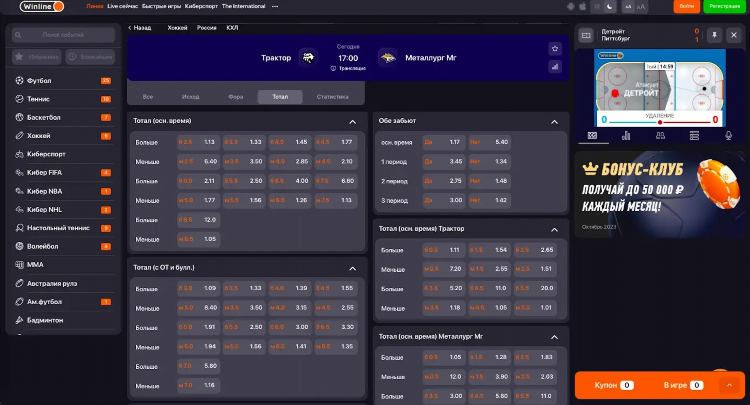
Task: Select Кибер NHL in the sidebar
Action: 63,209
